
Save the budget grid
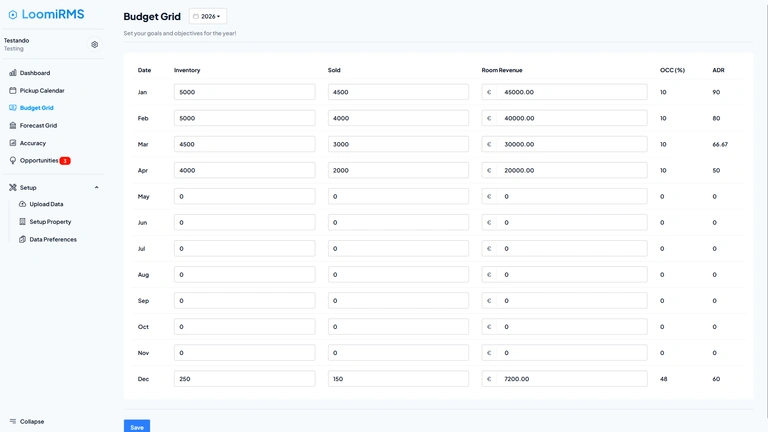tap(137, 427)
